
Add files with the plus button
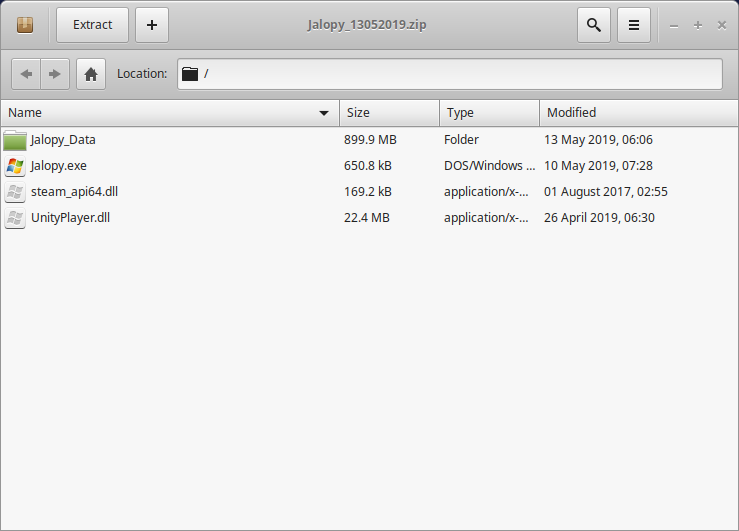pyautogui.click(x=152, y=25)
